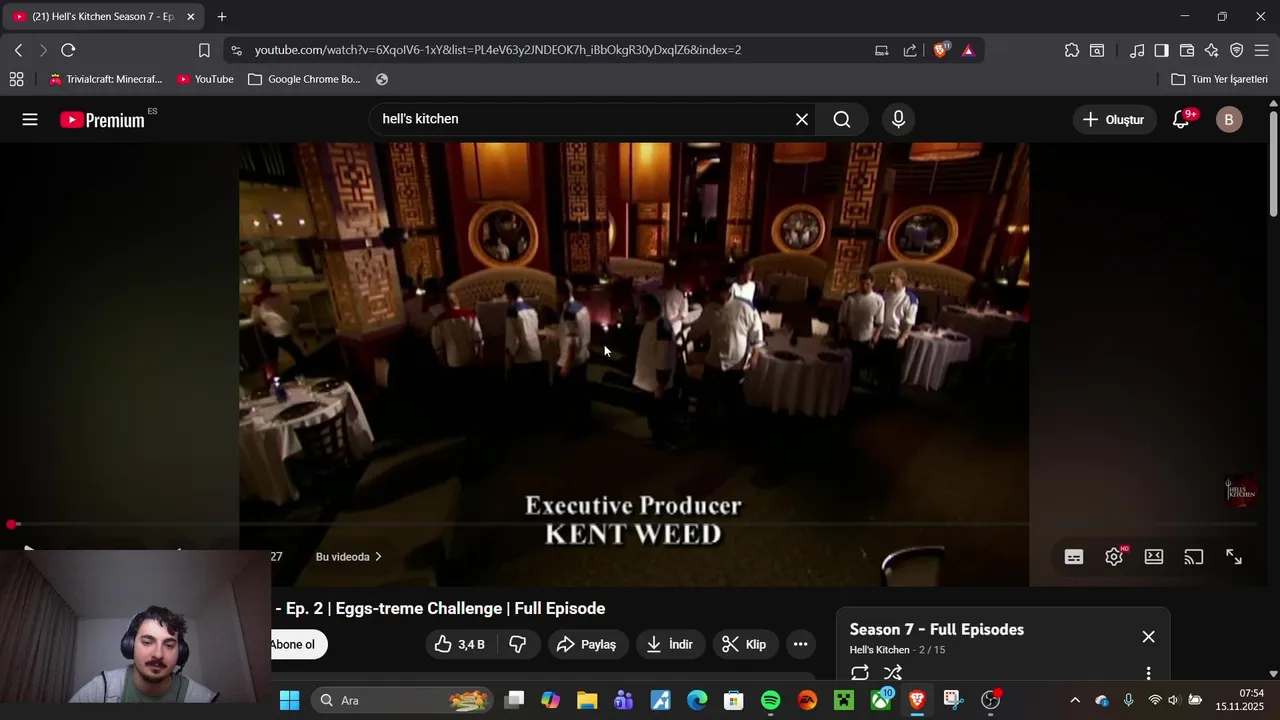Open Windows Start menu

point(289,700)
